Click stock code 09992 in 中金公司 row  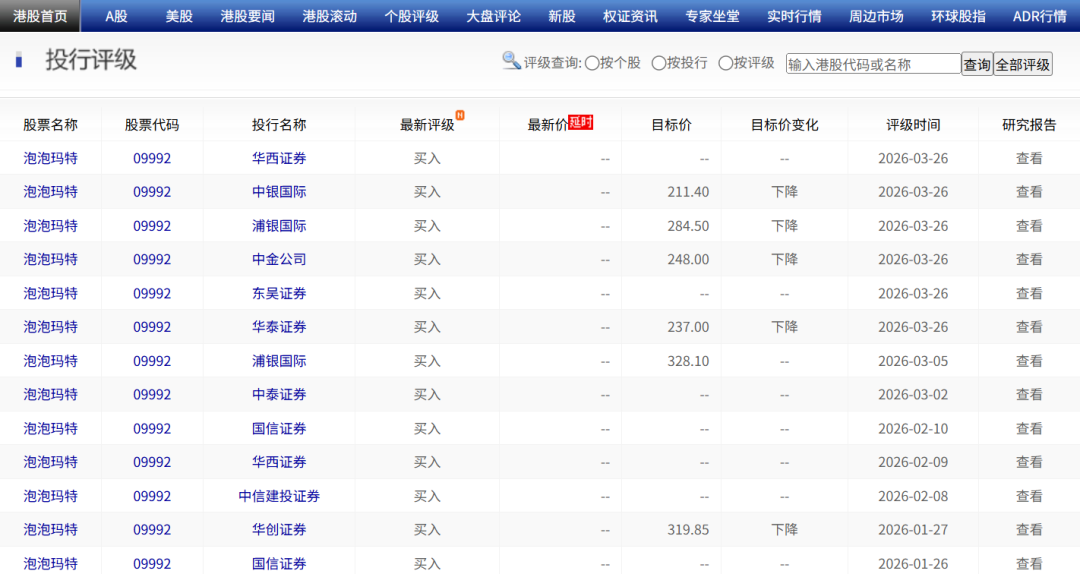click(x=152, y=259)
